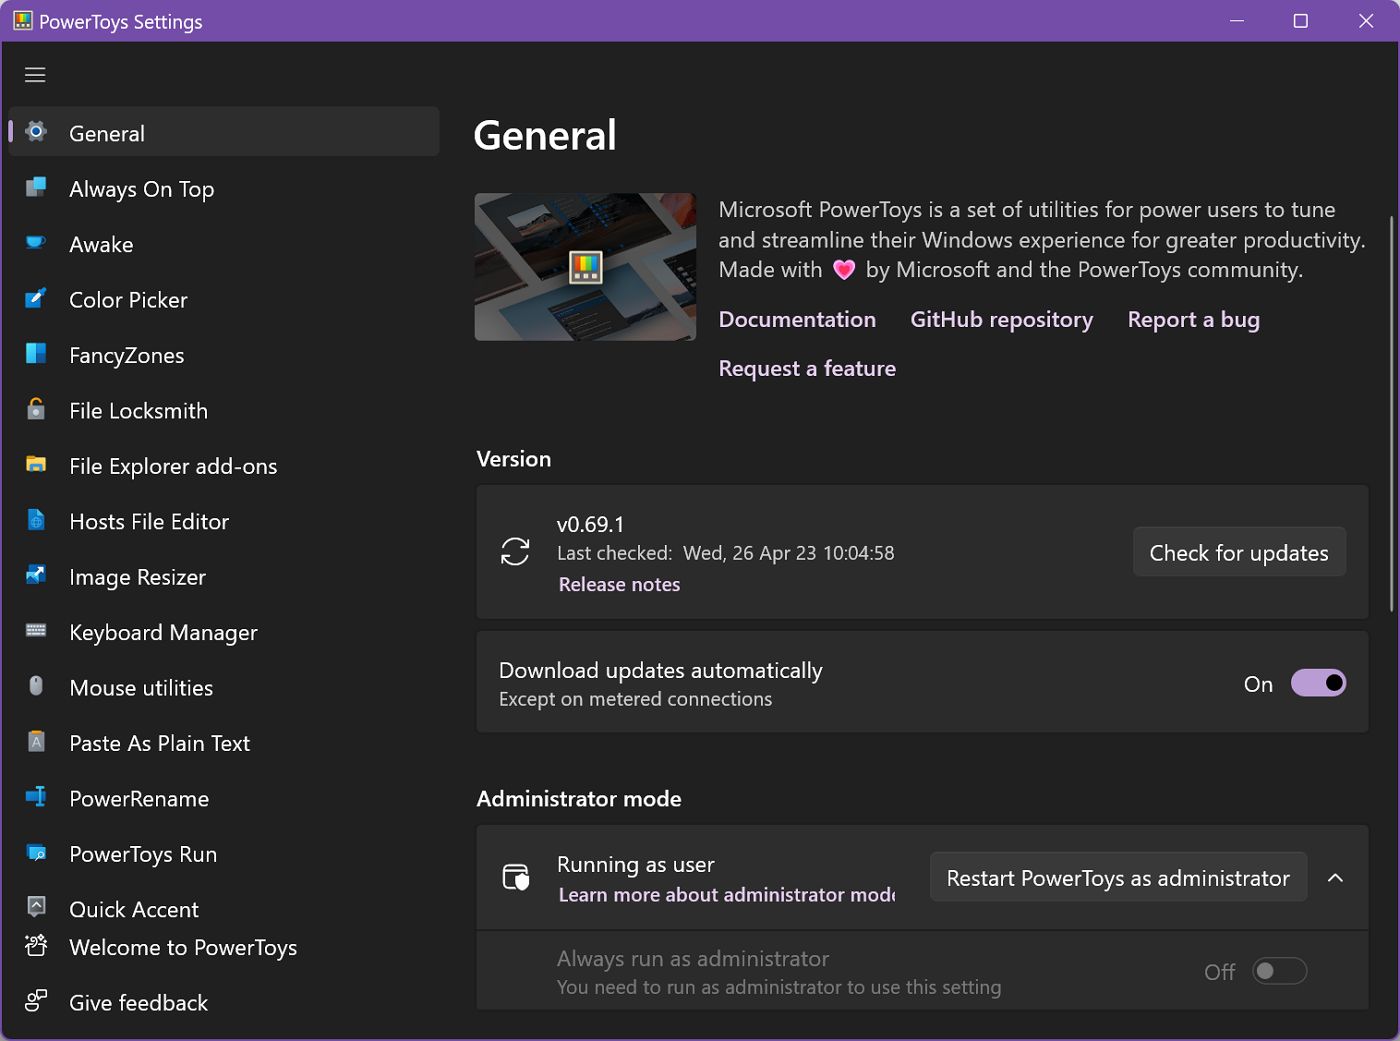Viewport: 1400px width, 1041px height.
Task: Click the File Explorer add-ons icon
Action: point(36,465)
